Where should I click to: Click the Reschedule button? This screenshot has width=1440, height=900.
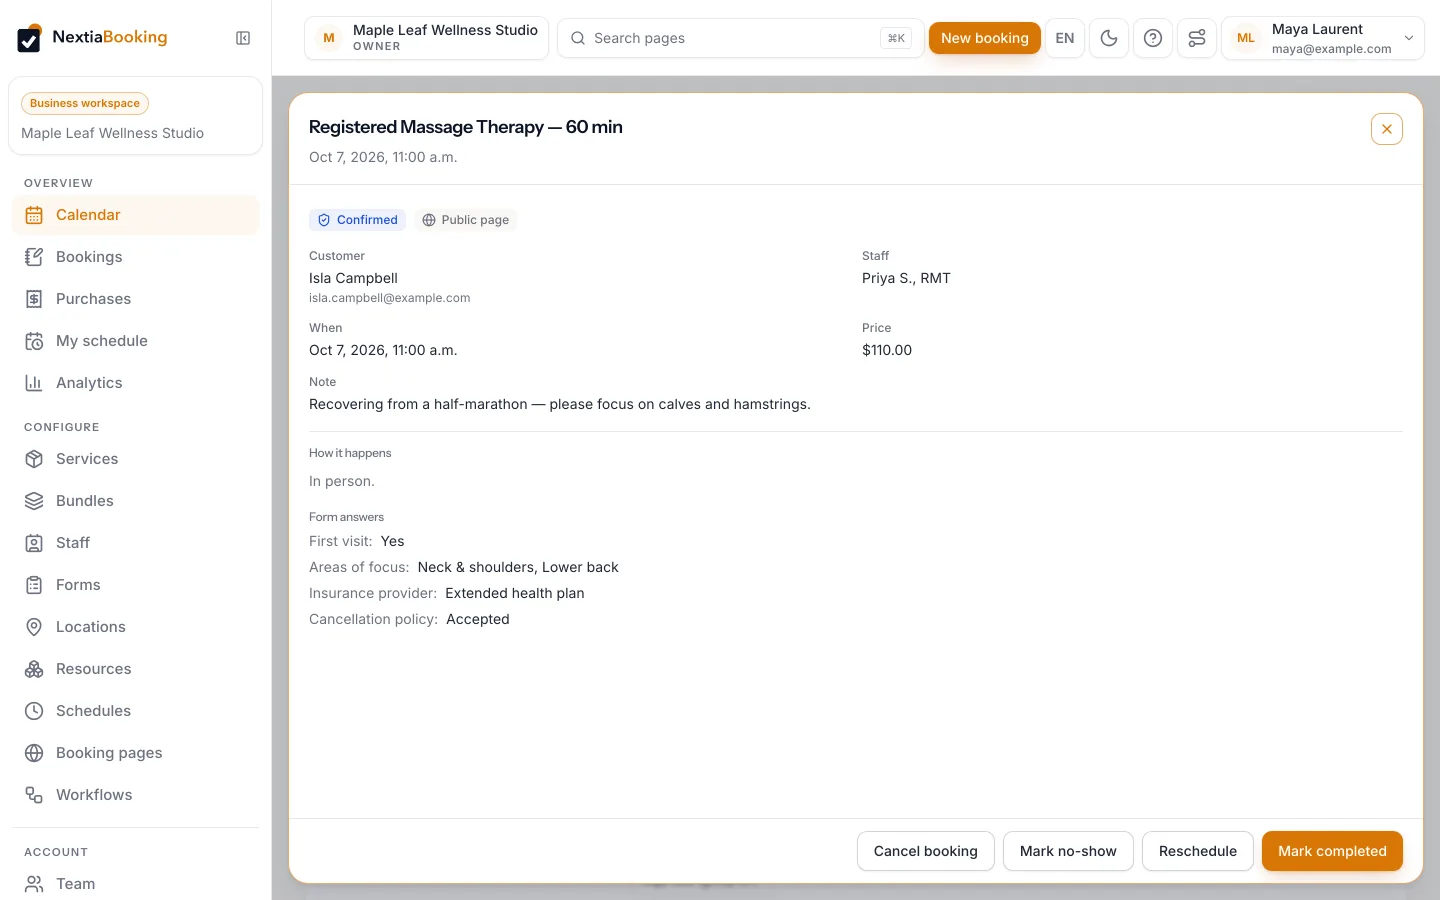pyautogui.click(x=1198, y=851)
